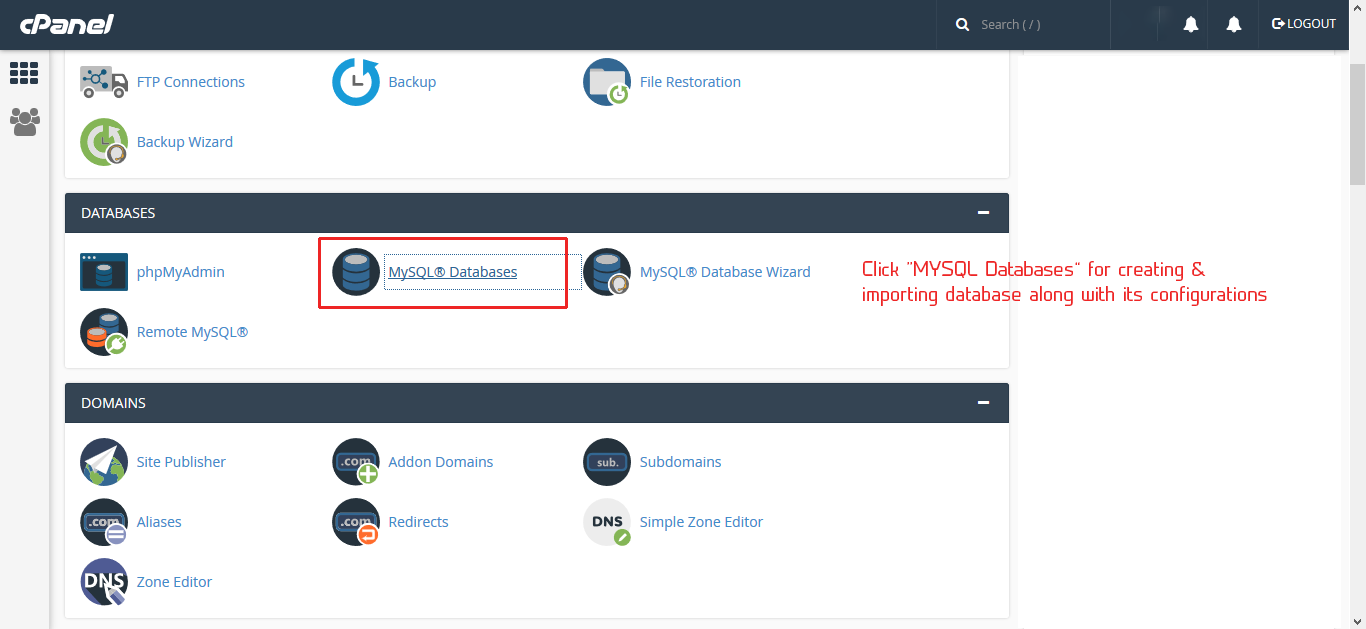Collapse the Databases section

(984, 213)
